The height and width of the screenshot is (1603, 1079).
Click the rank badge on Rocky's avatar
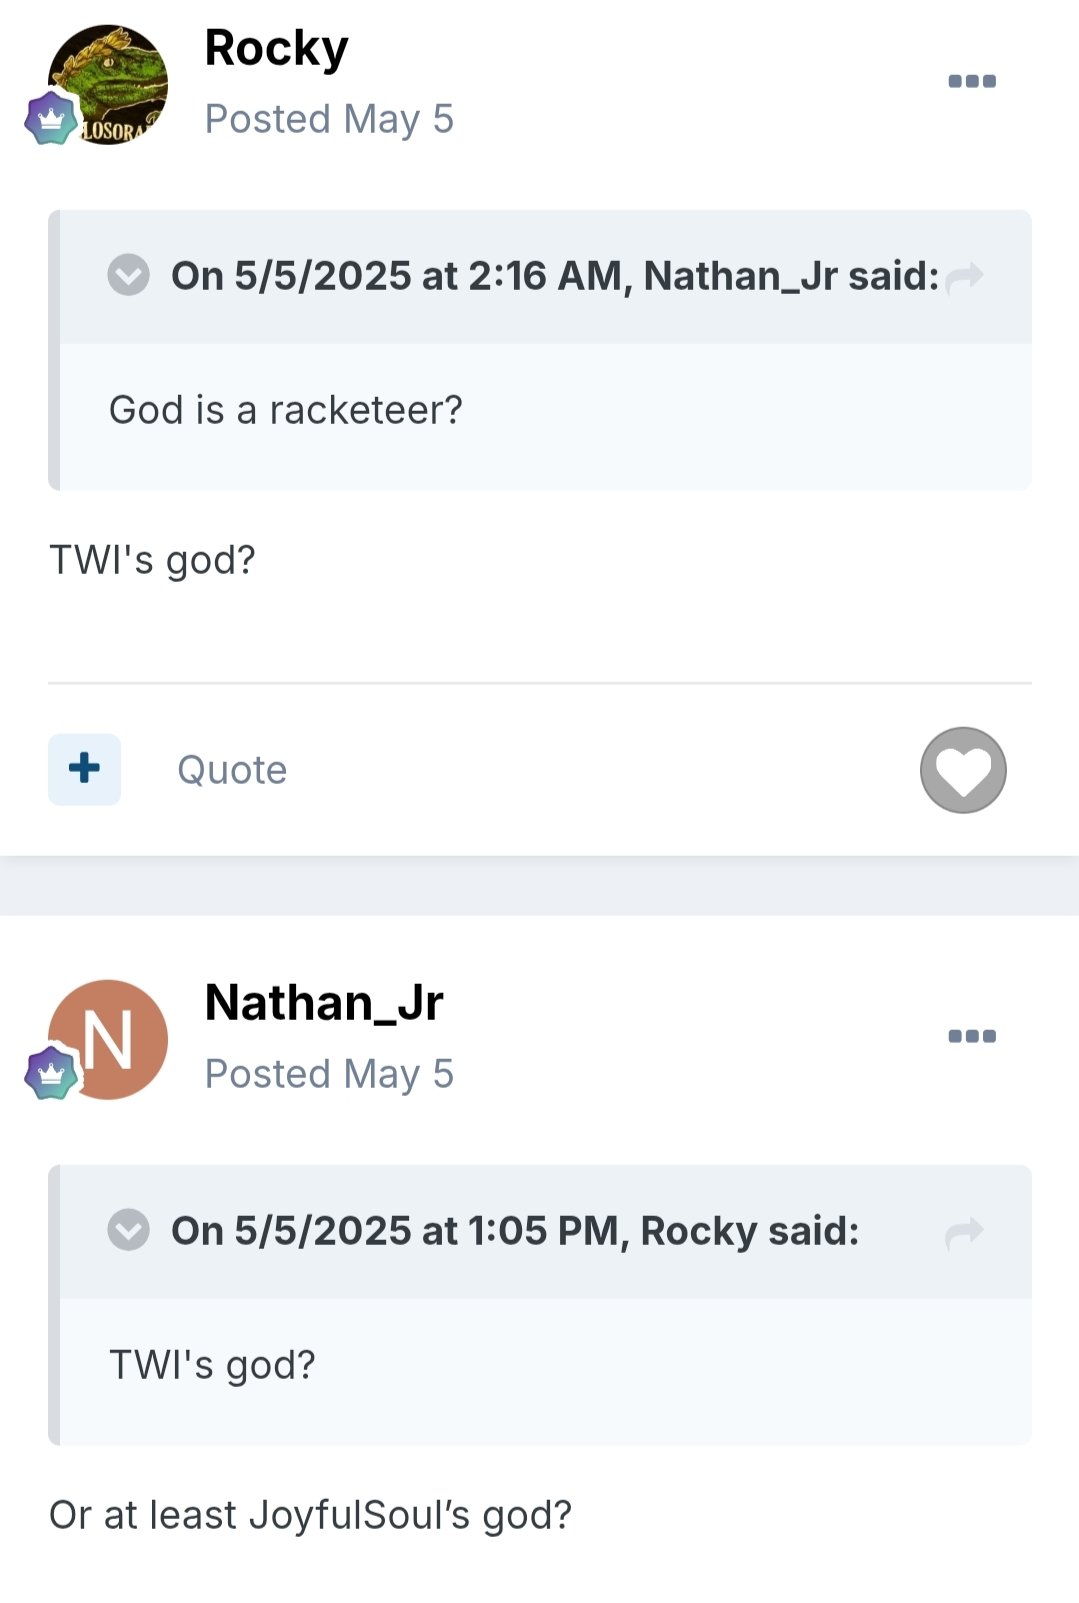click(51, 119)
